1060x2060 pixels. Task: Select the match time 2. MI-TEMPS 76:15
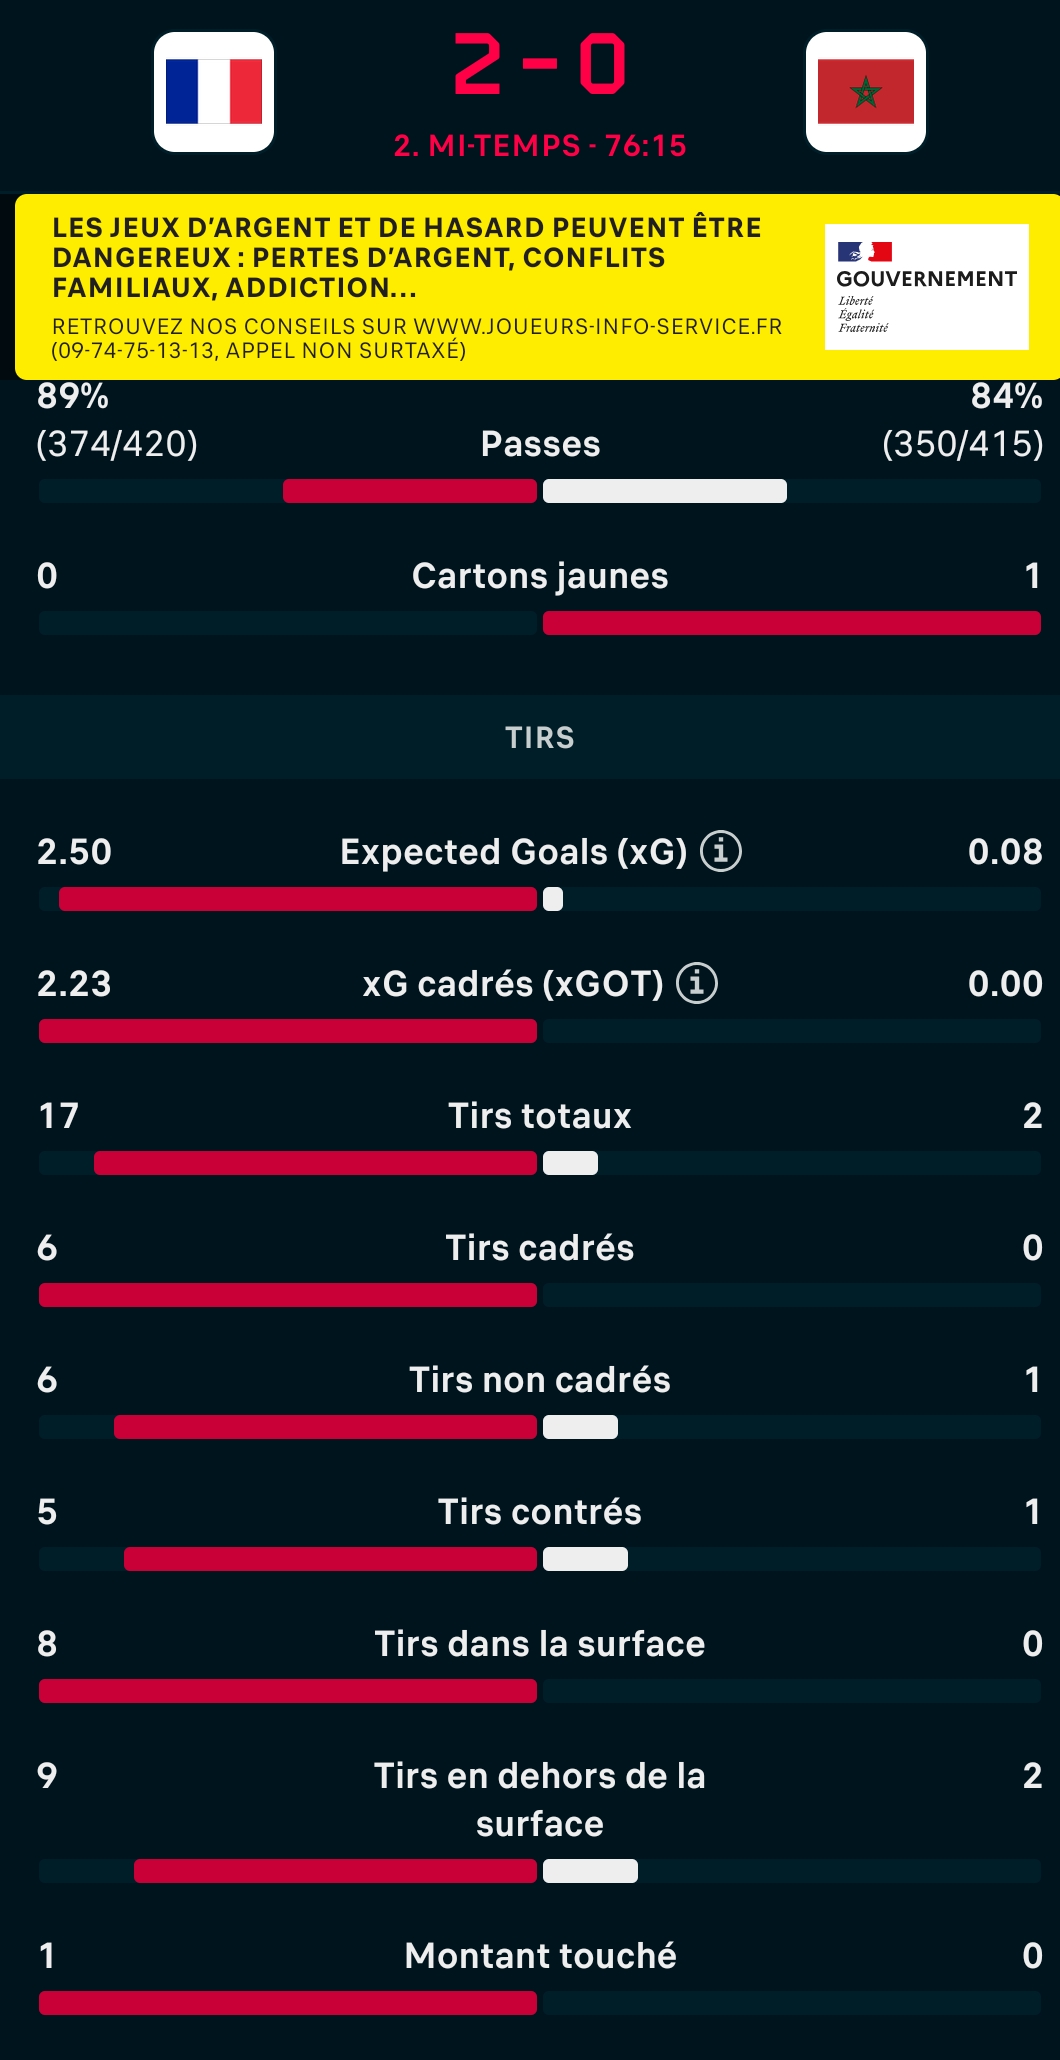[540, 146]
